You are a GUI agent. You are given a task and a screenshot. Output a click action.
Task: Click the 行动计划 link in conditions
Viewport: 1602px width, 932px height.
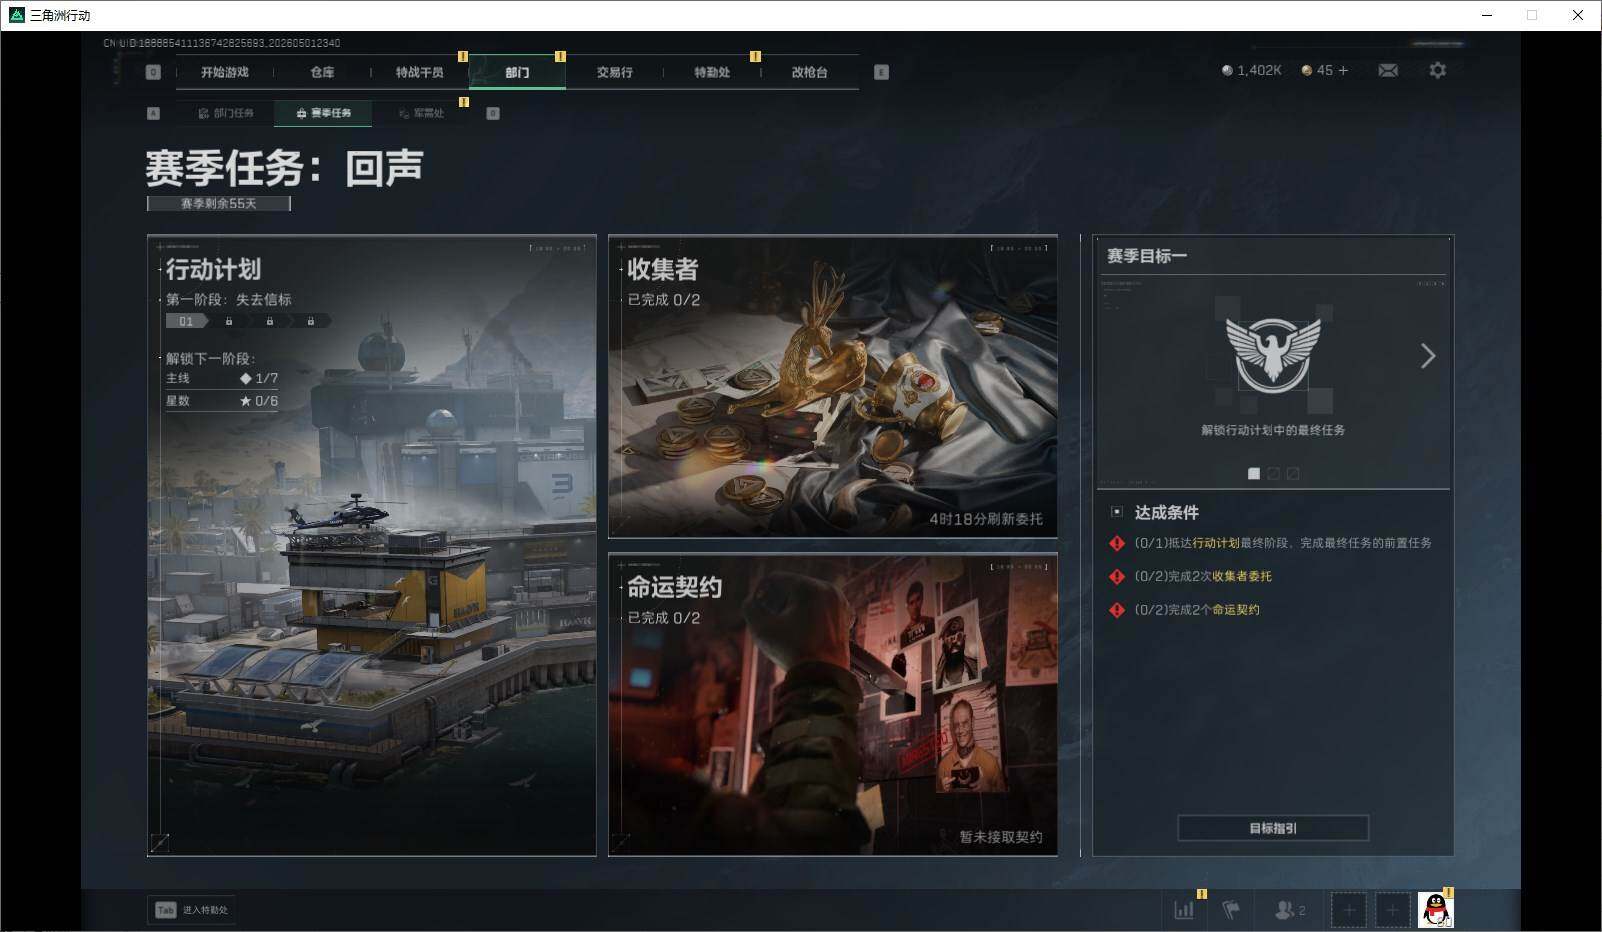click(1216, 543)
